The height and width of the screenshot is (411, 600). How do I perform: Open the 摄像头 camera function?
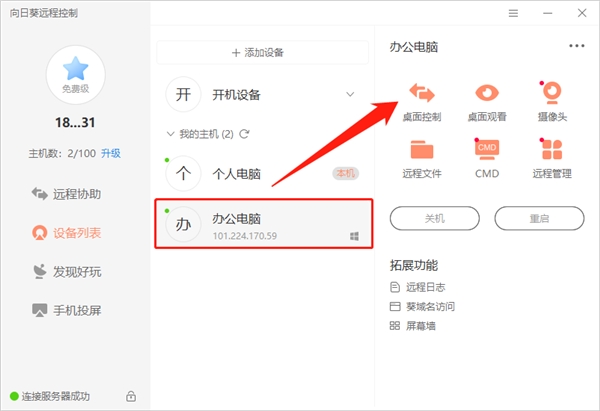pos(552,101)
